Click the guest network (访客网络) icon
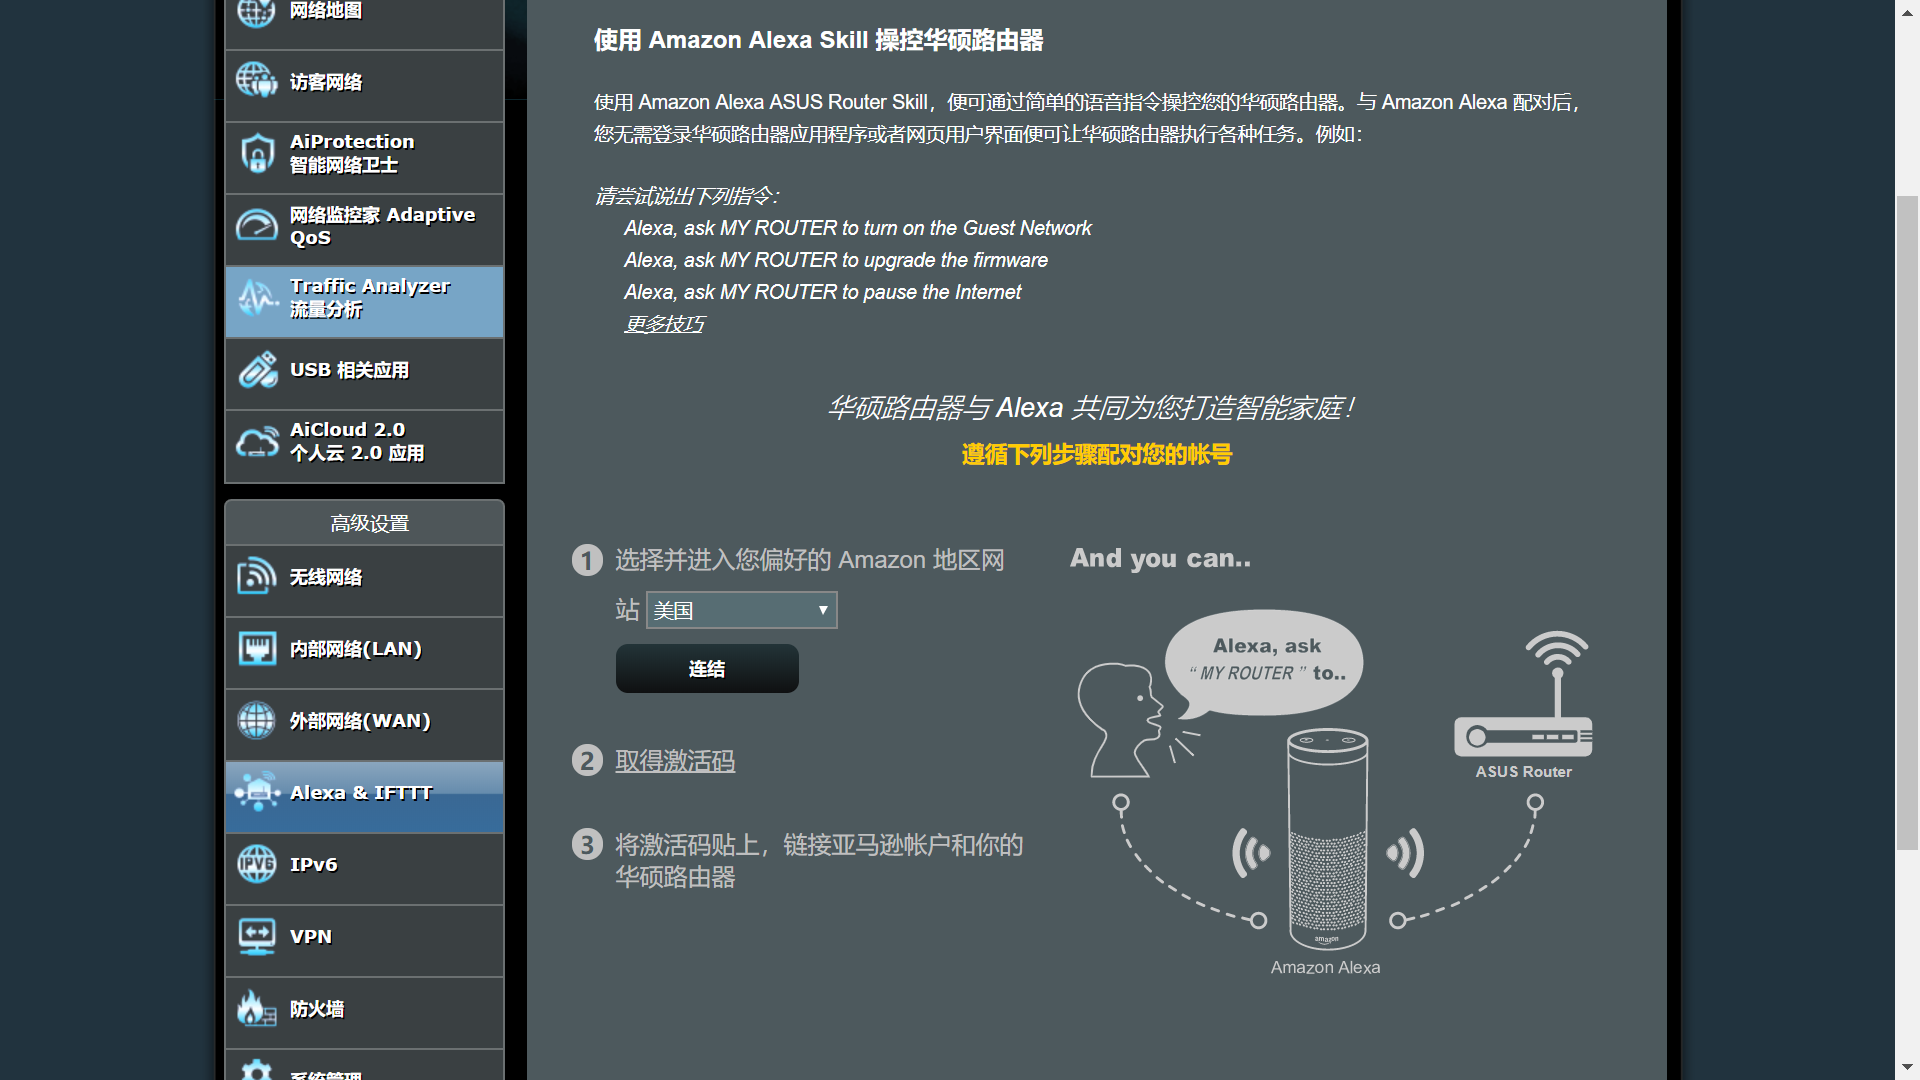 [x=256, y=80]
